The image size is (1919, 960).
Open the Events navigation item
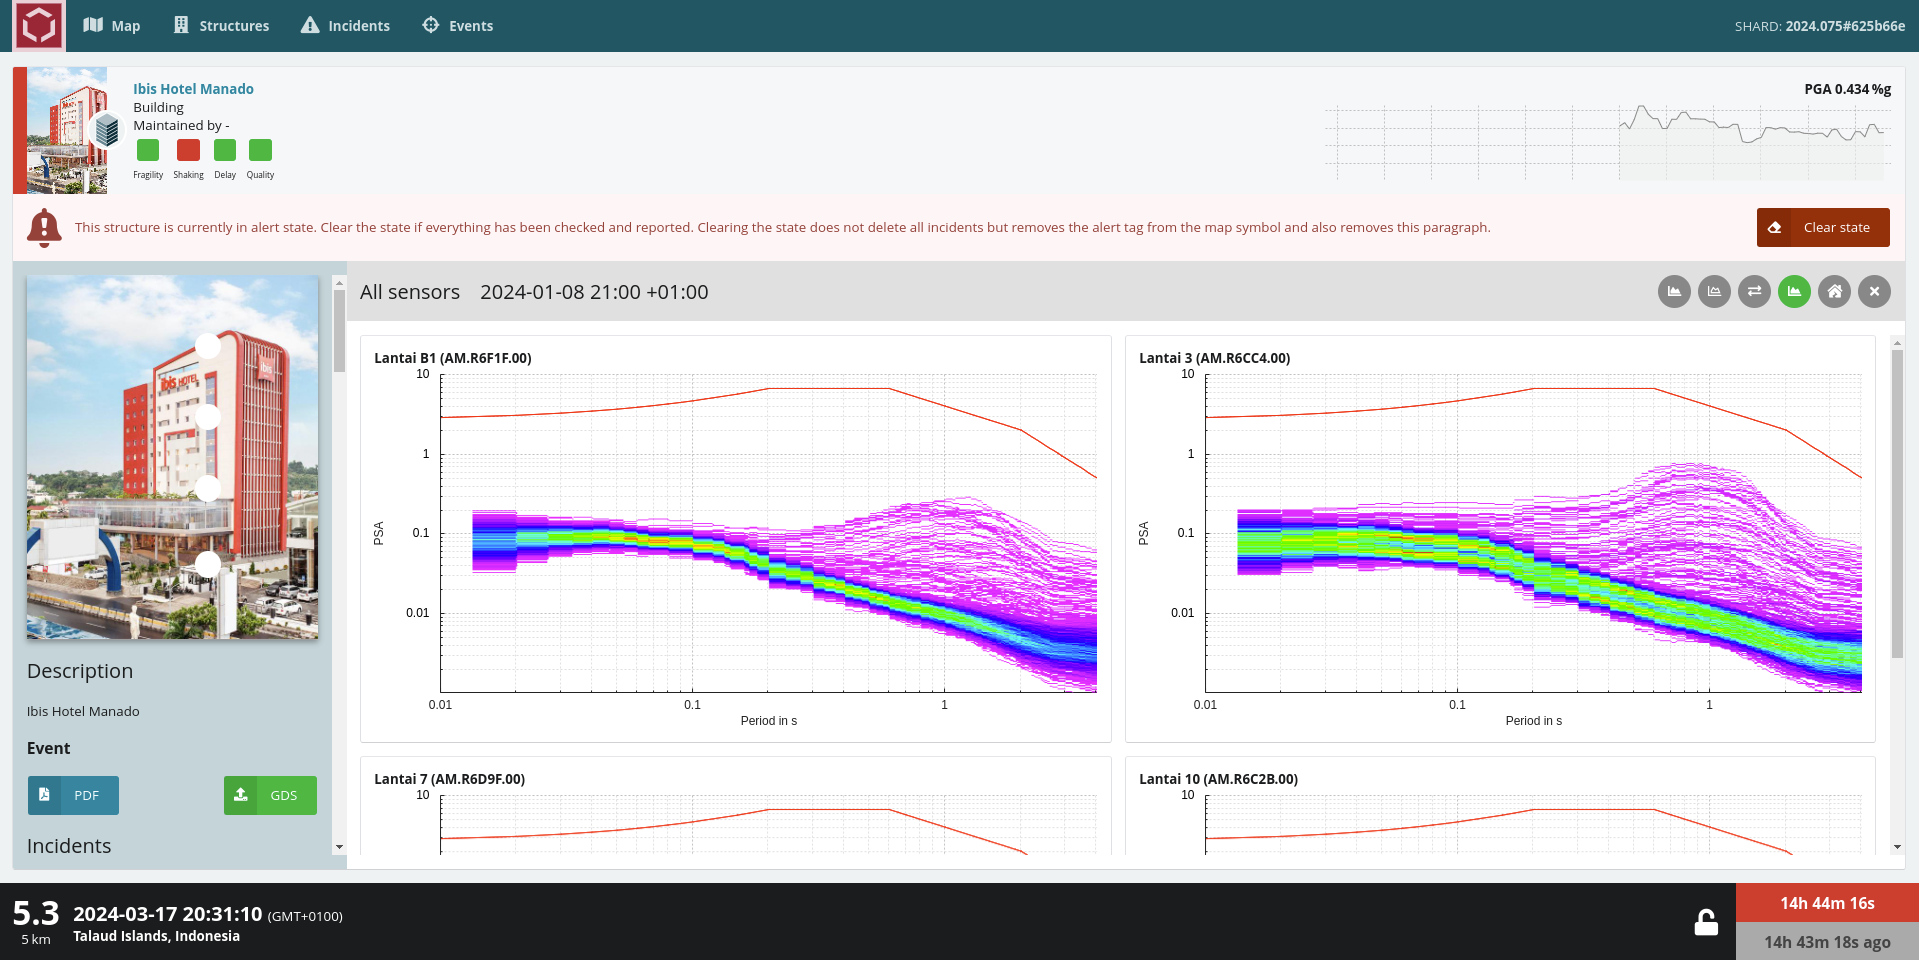tap(458, 26)
